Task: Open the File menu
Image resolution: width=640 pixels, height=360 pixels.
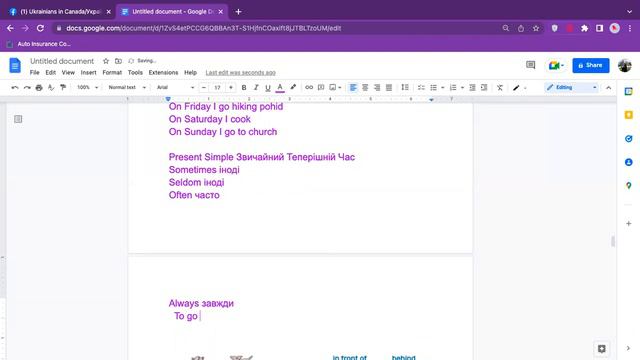Action: coord(35,73)
